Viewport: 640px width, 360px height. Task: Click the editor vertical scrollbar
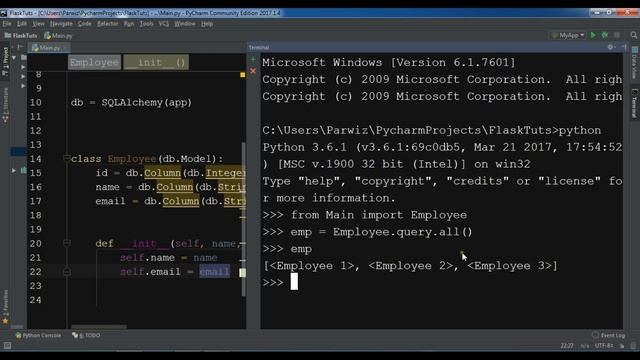pyautogui.click(x=244, y=219)
